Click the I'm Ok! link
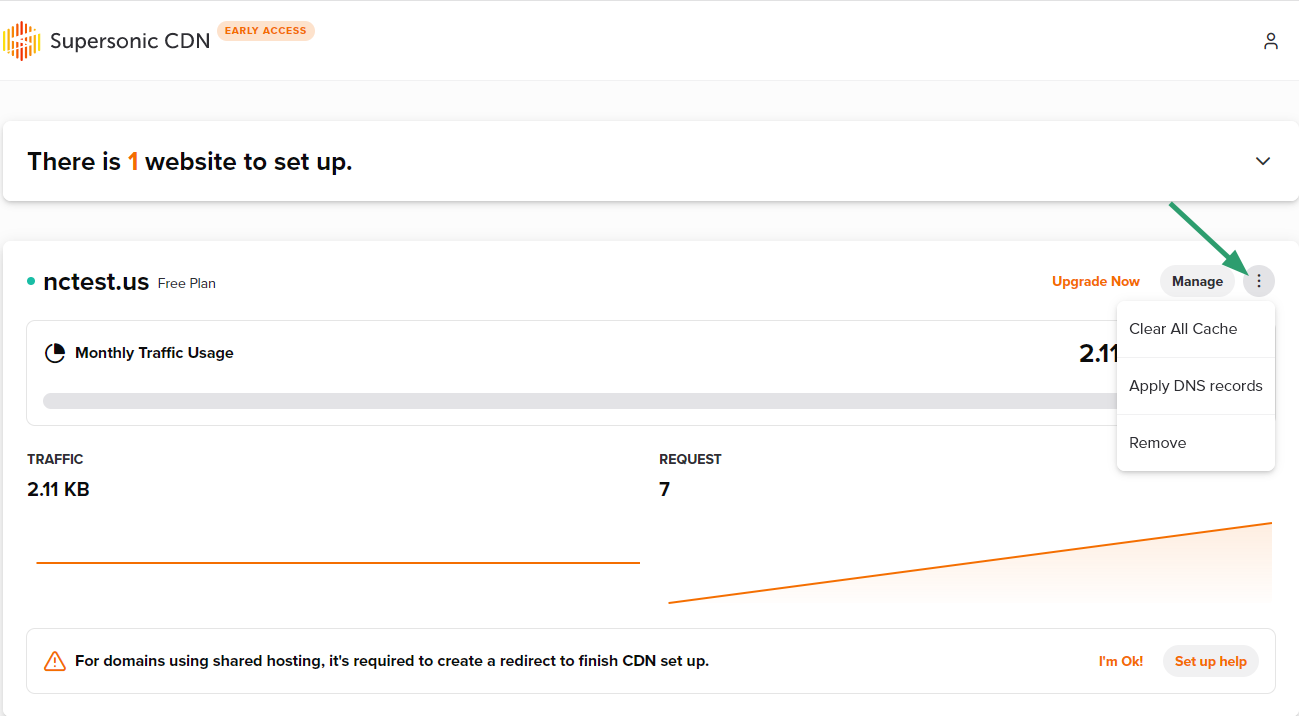The image size is (1299, 716). 1120,661
